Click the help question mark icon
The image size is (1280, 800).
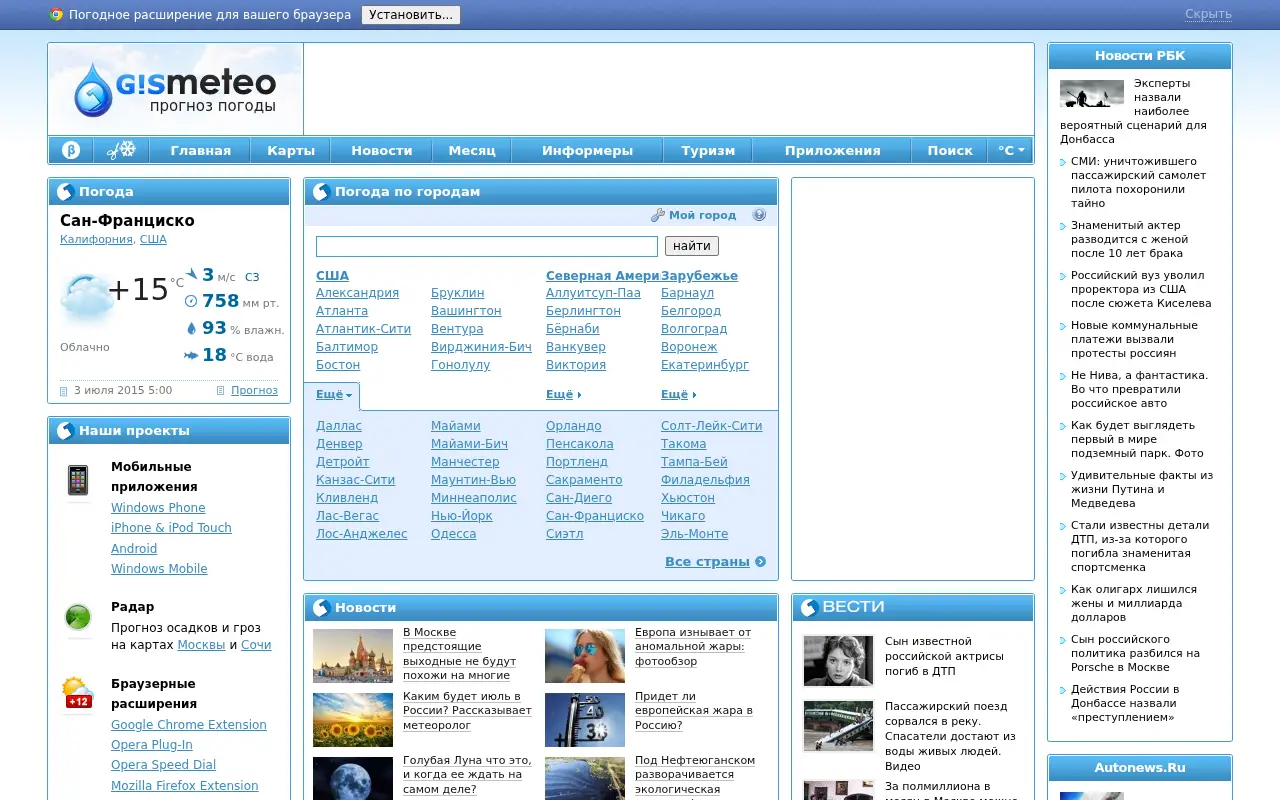(x=759, y=215)
